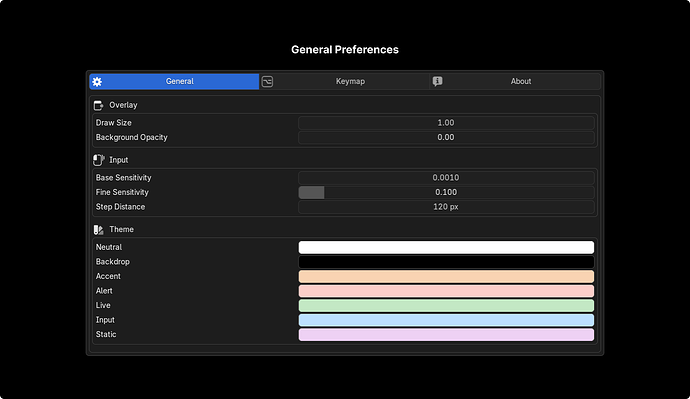Click the Draw Size label

pyautogui.click(x=114, y=123)
